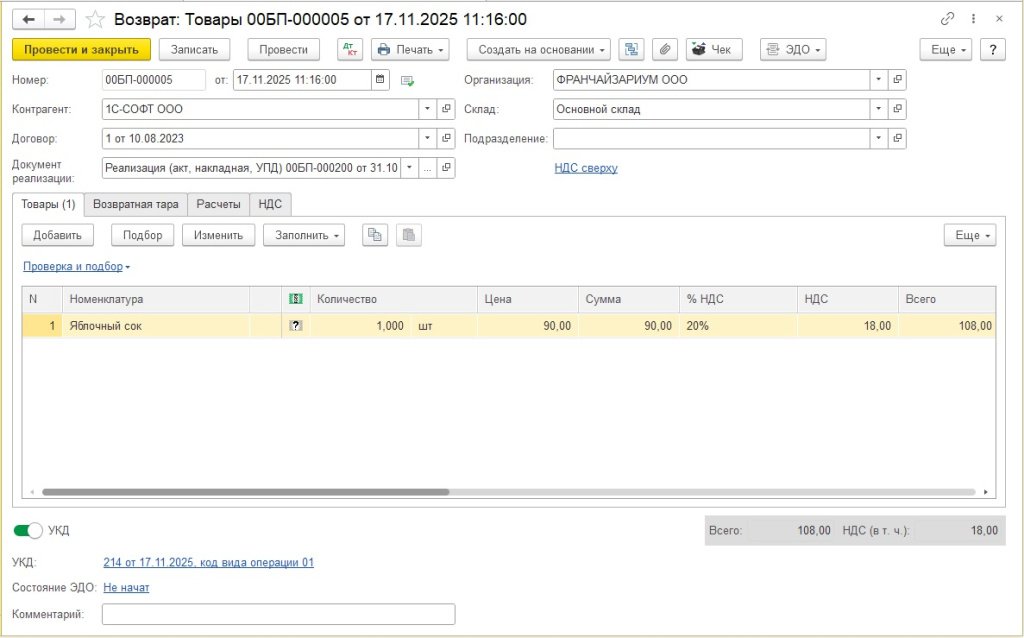Open attached files paperclip icon
1024x638 pixels.
664,50
